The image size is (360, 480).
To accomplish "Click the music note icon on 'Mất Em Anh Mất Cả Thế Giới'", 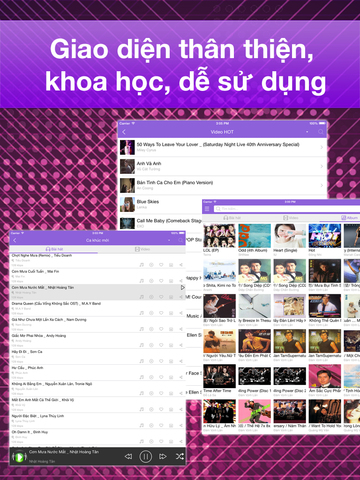I will pyautogui.click(x=142, y=409).
